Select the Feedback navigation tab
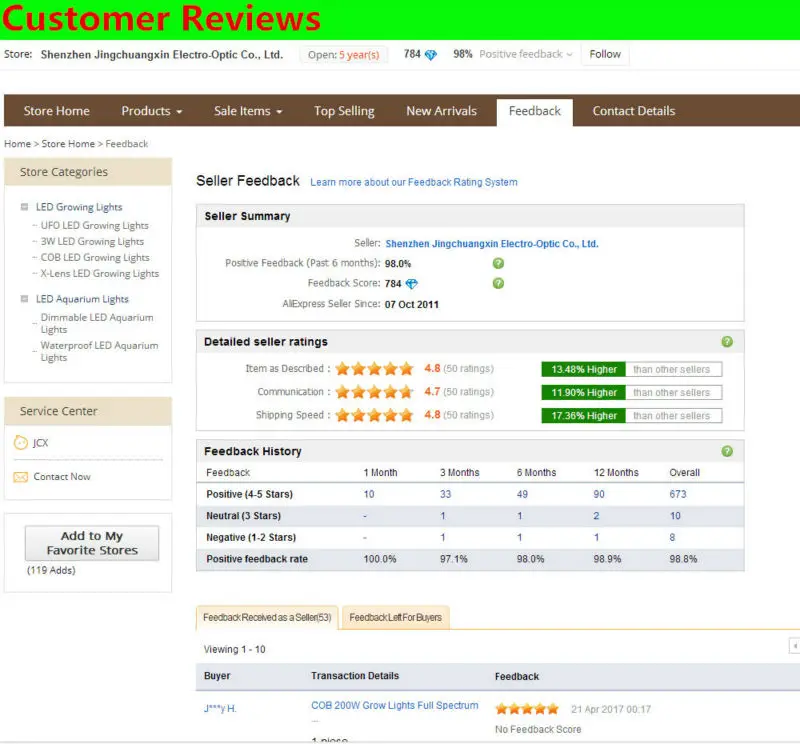This screenshot has width=800, height=744. coord(535,111)
